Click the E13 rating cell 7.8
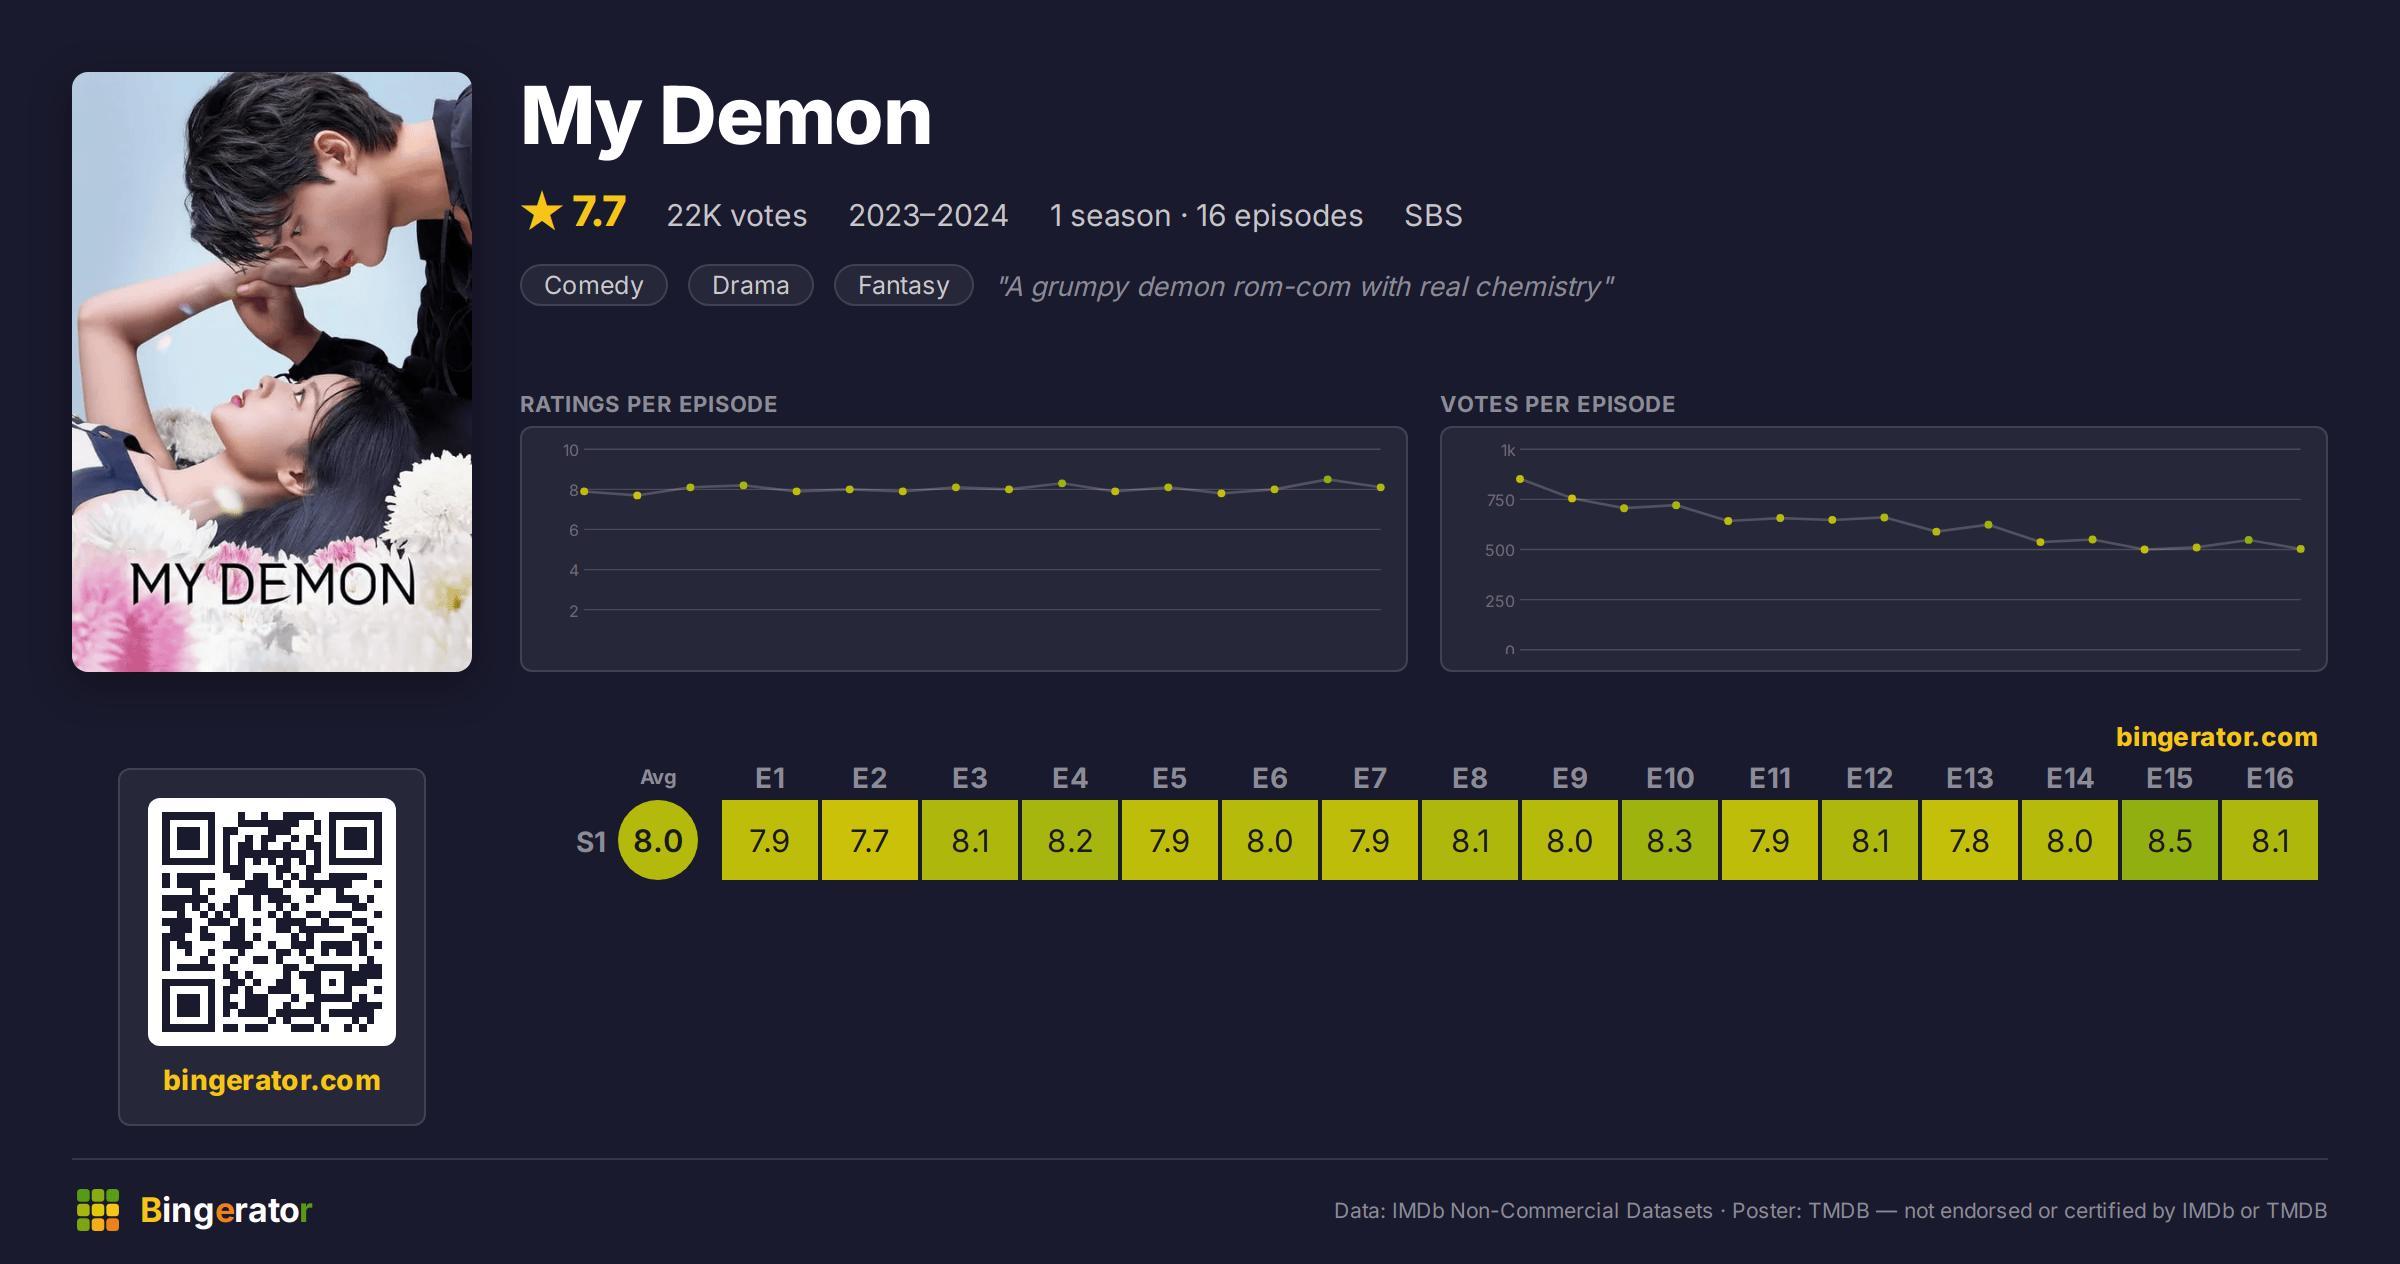This screenshot has height=1264, width=2400. pyautogui.click(x=1970, y=840)
